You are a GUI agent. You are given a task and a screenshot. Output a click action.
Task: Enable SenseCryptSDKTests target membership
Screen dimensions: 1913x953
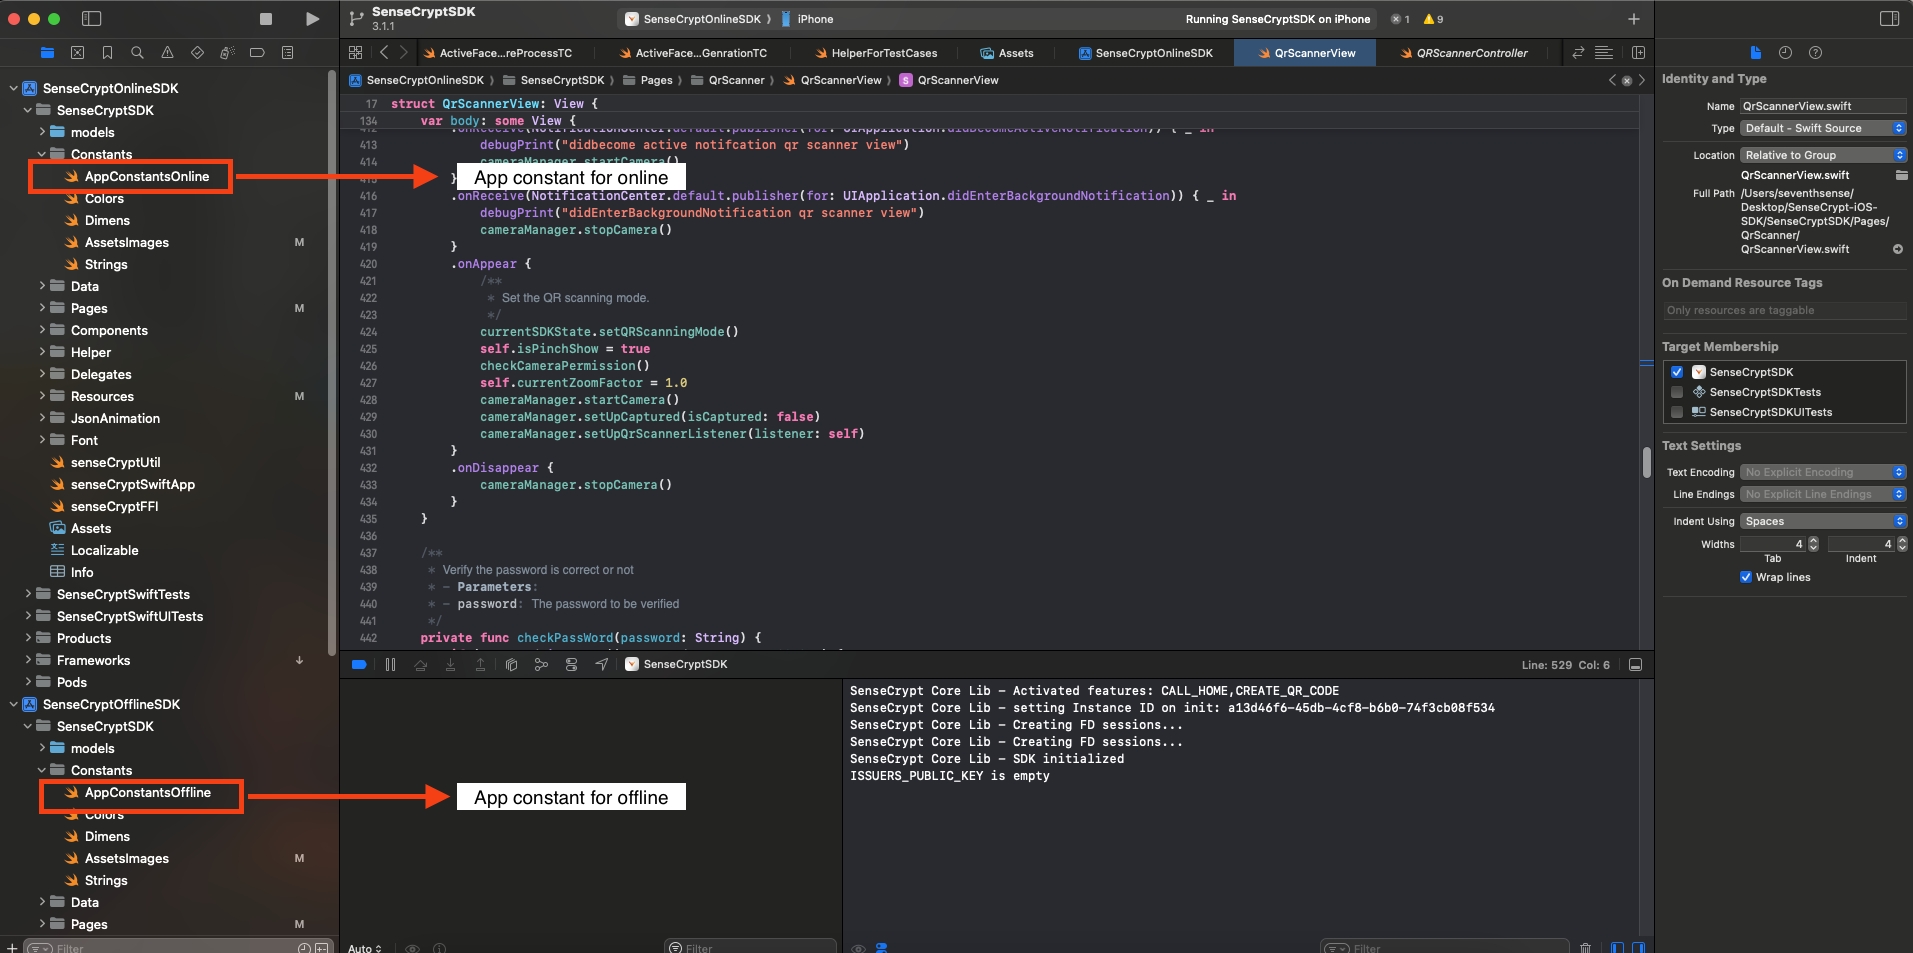point(1677,392)
